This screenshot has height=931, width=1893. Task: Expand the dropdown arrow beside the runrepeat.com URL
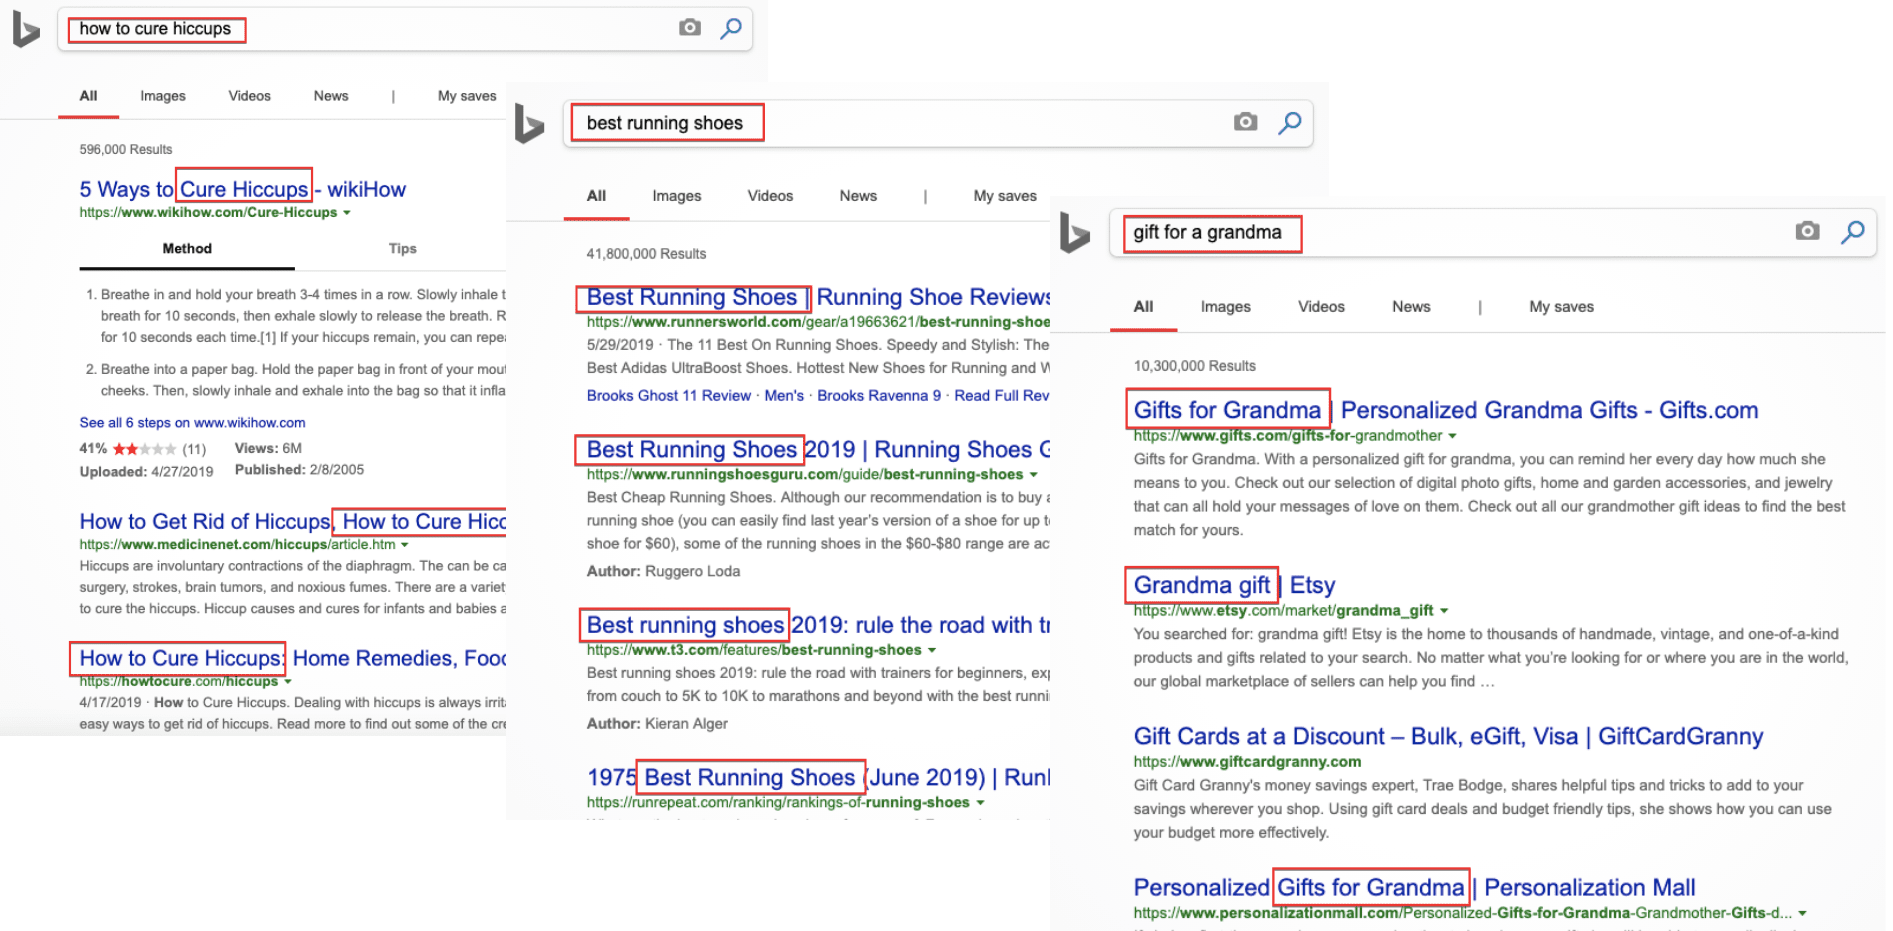980,803
